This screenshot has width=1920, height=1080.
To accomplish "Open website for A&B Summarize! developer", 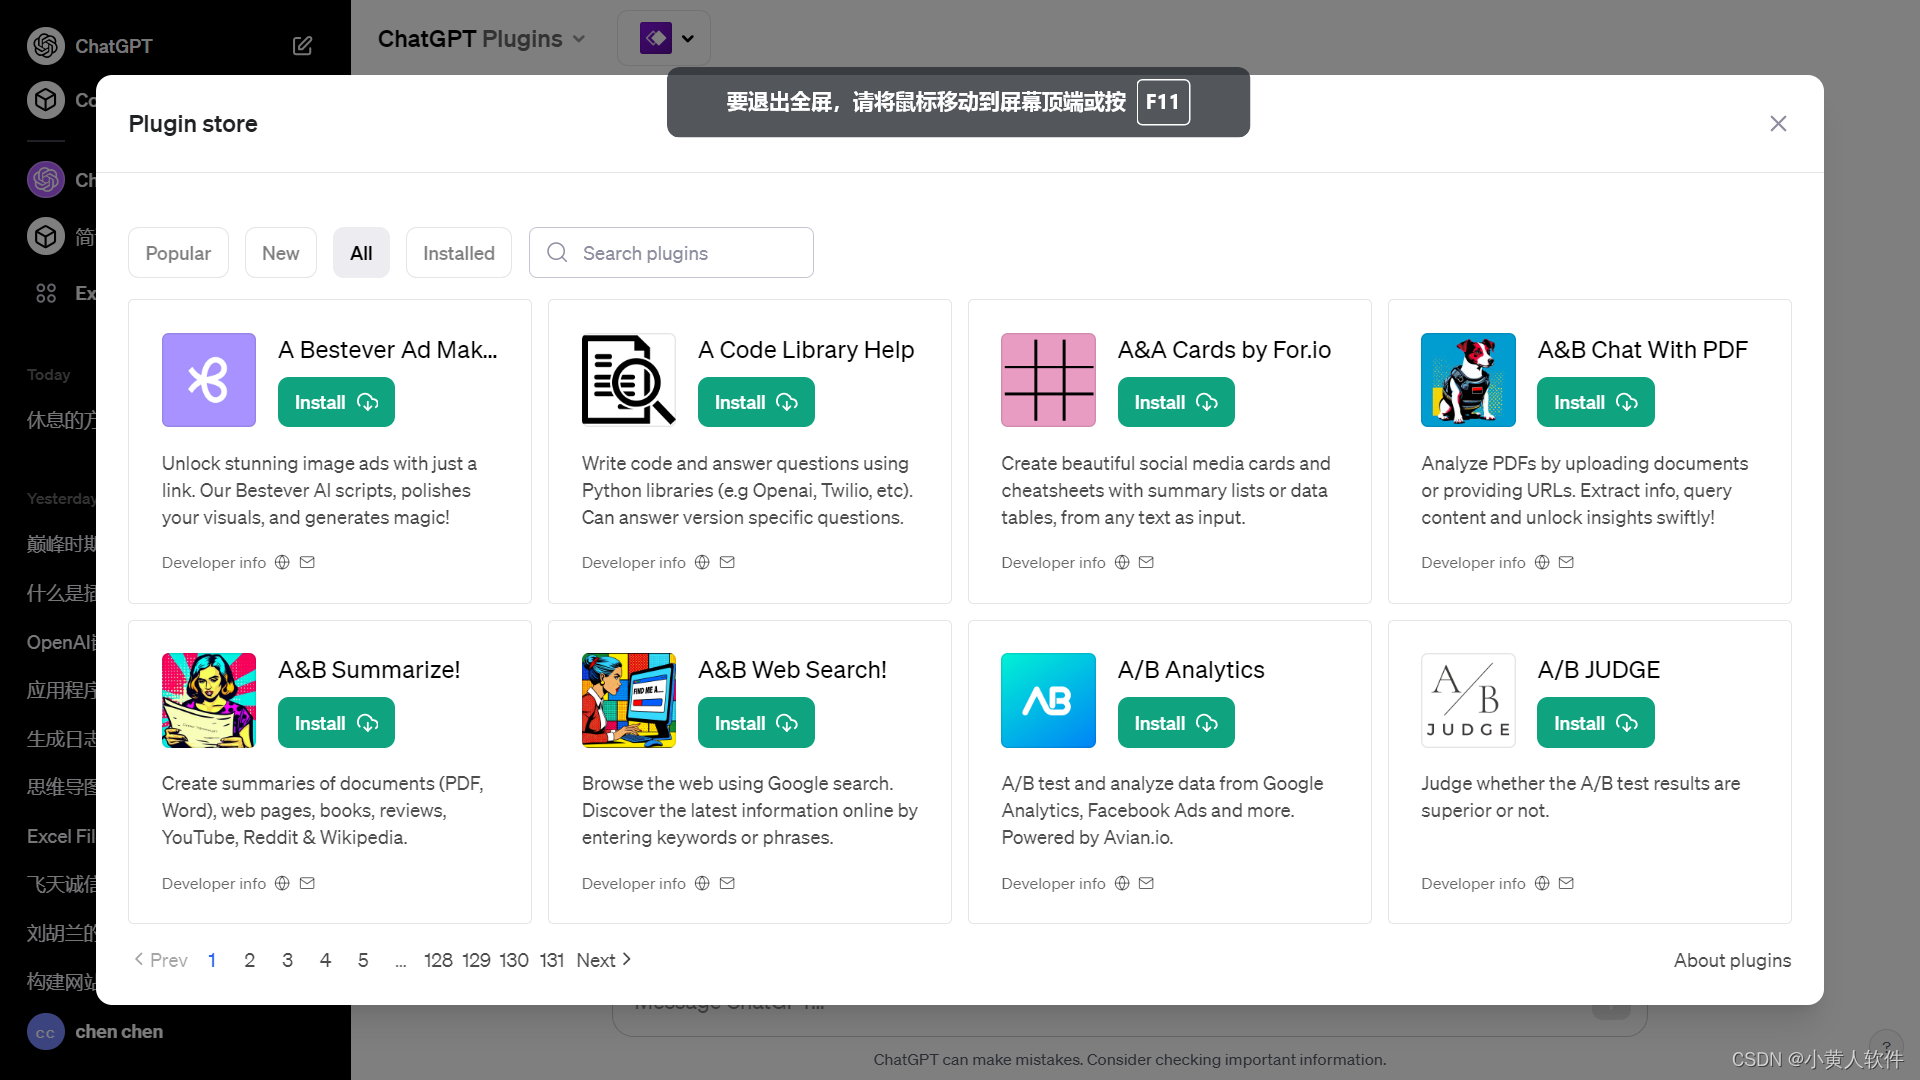I will 282,883.
